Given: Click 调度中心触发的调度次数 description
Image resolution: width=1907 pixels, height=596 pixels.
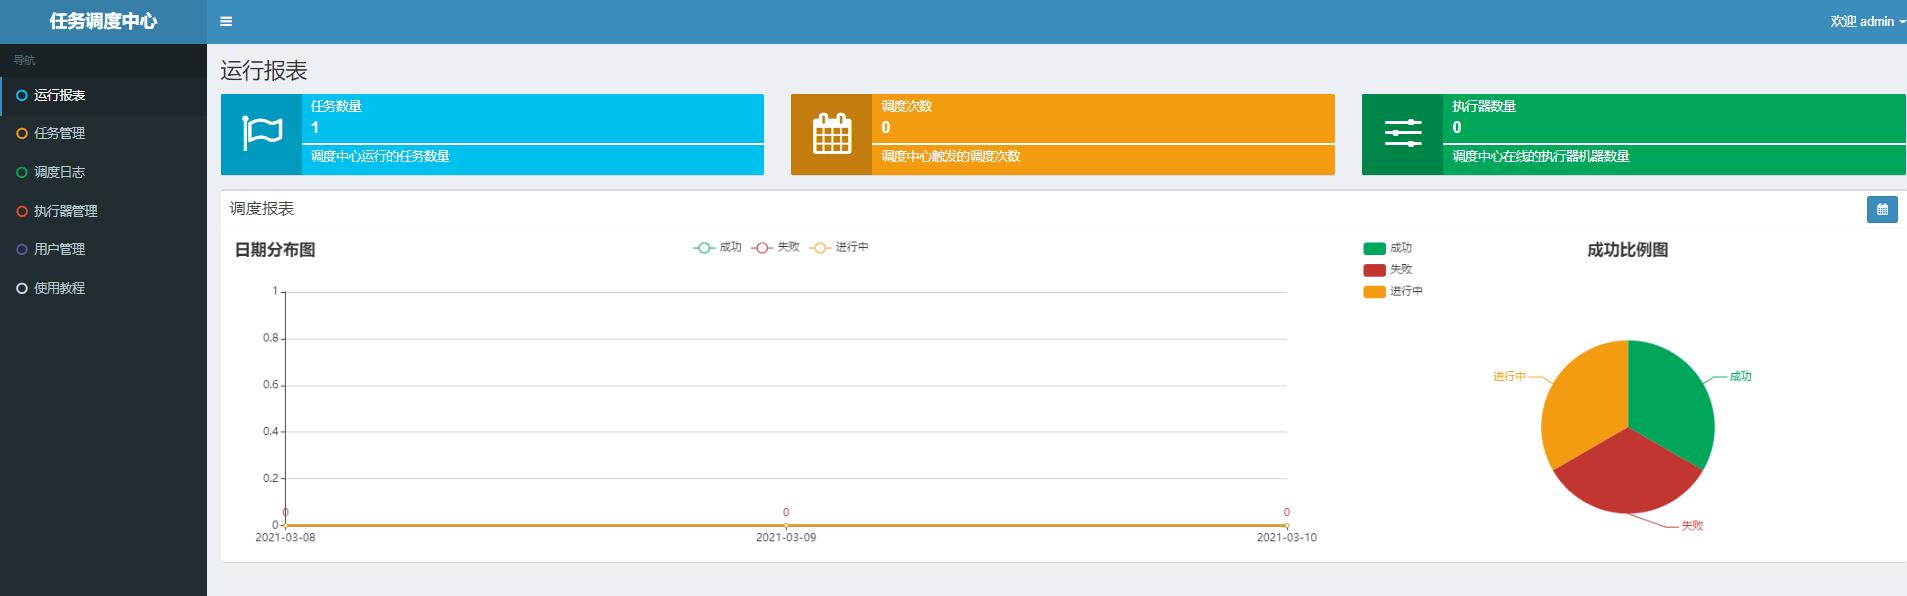Looking at the screenshot, I should [950, 156].
